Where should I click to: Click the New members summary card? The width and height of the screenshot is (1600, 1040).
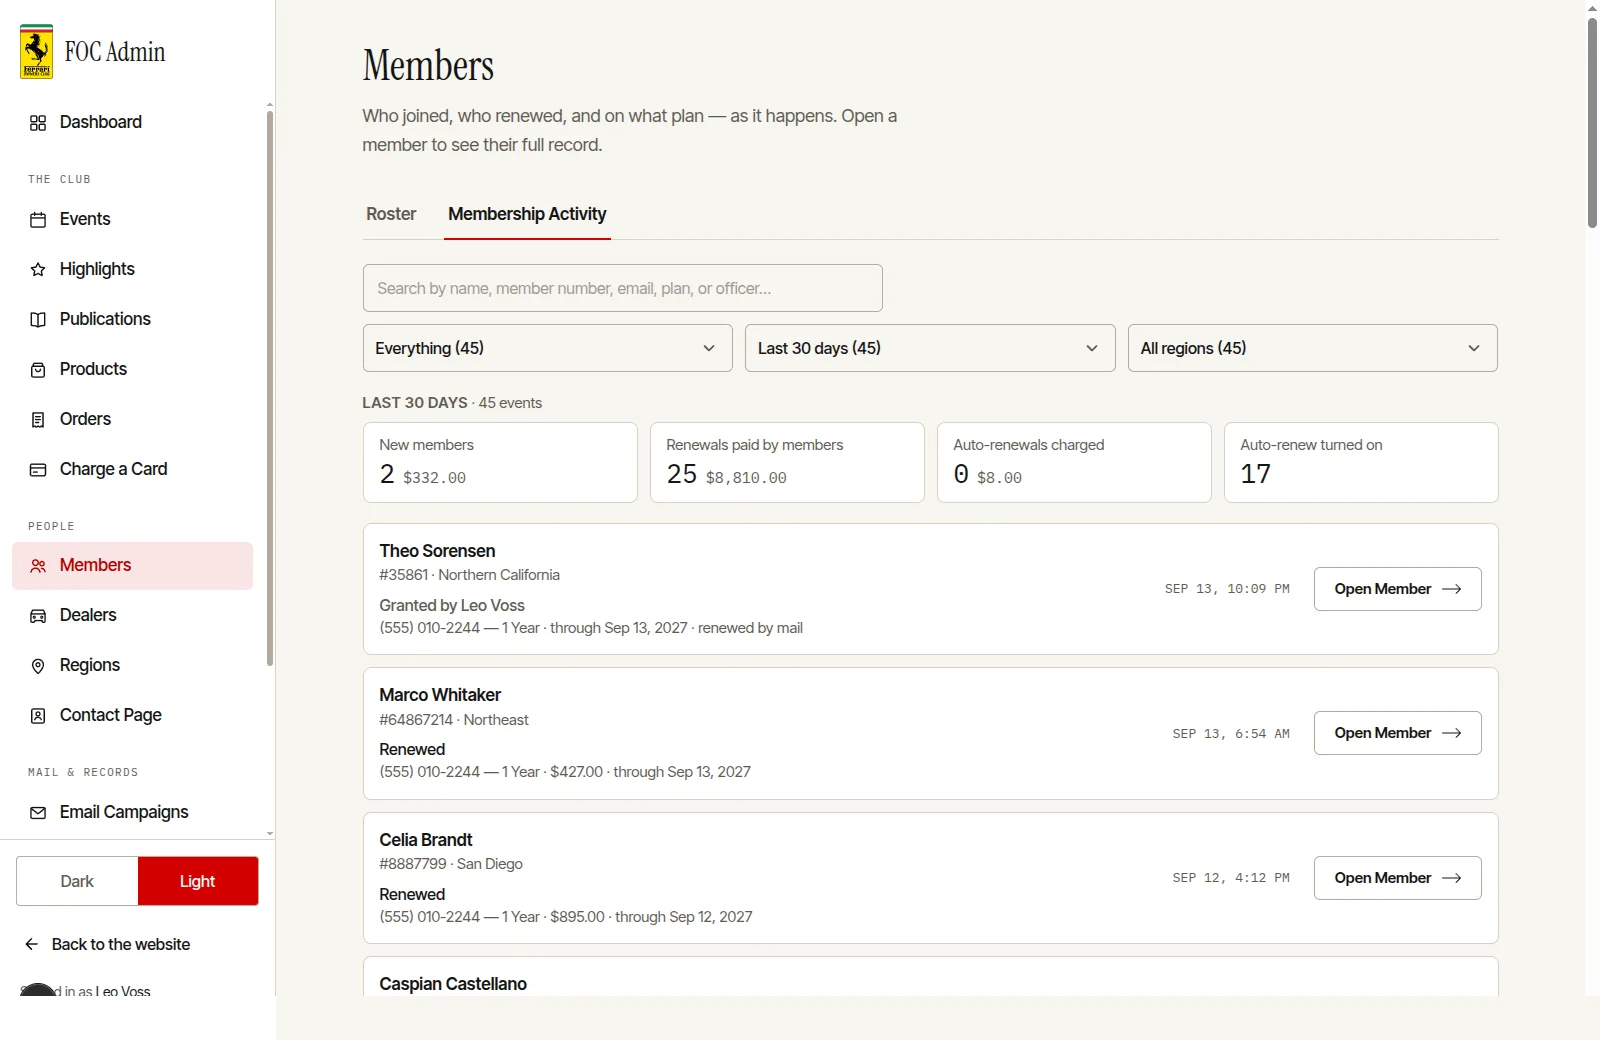pyautogui.click(x=500, y=462)
